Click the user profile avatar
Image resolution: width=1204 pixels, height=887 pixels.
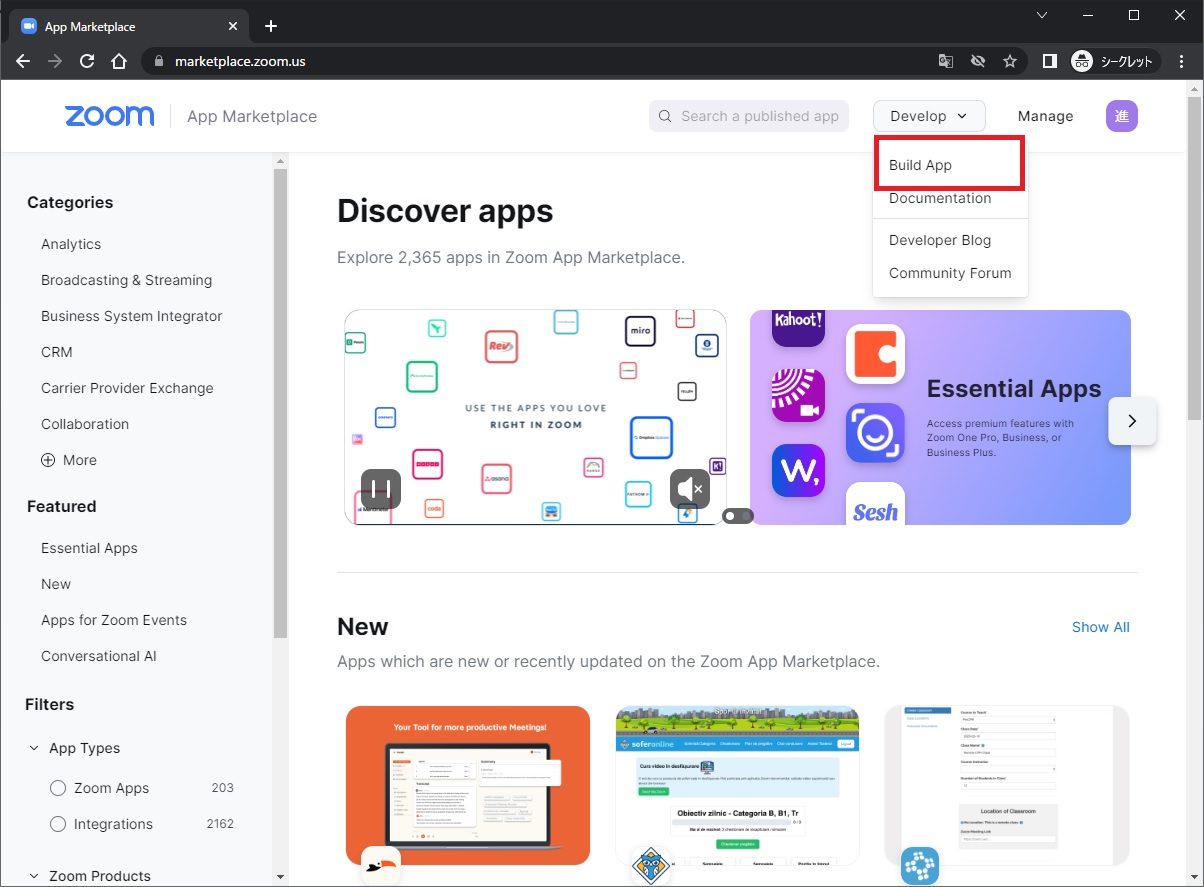pos(1121,116)
